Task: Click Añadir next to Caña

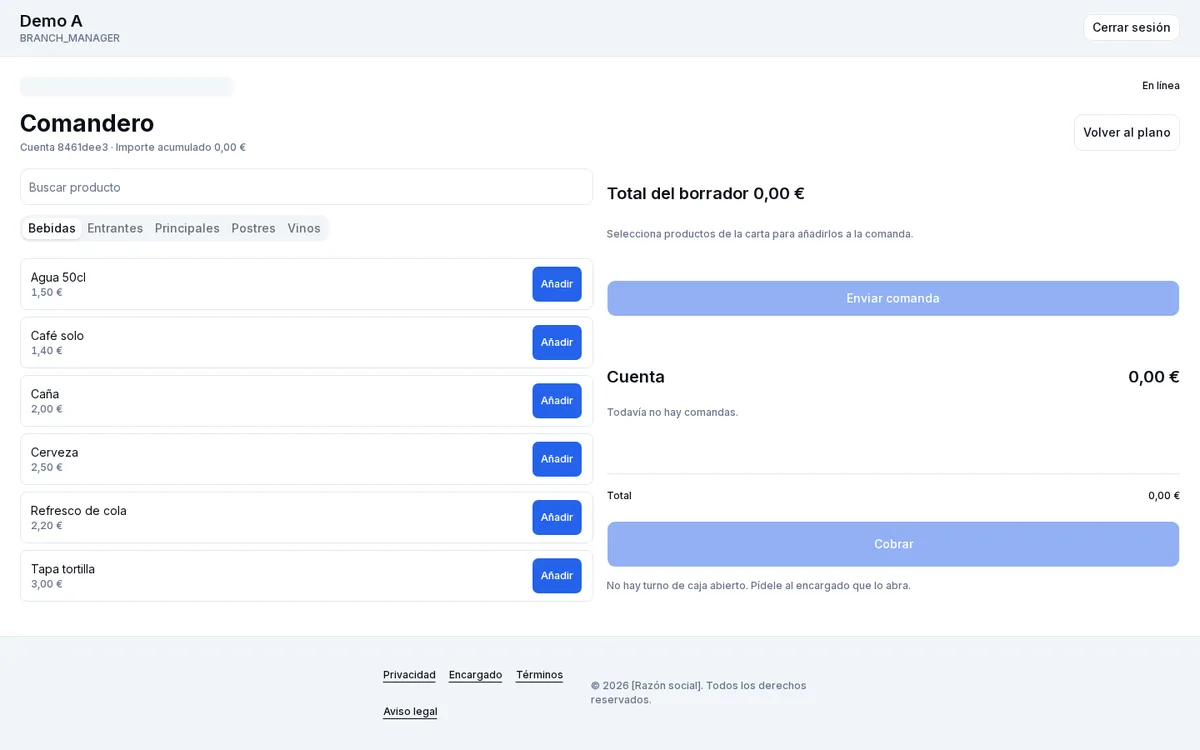Action: [557, 401]
